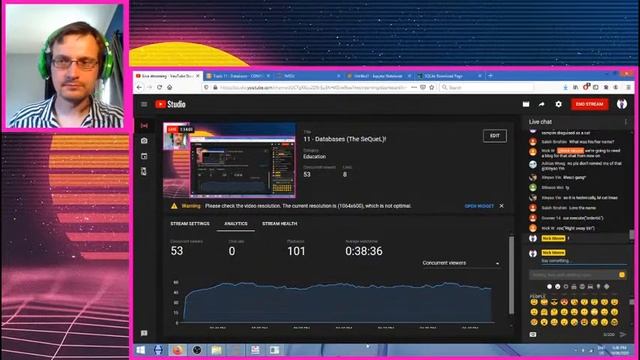This screenshot has width=640, height=360.
Task: Click the YouTube Studio logo
Action: (170, 104)
